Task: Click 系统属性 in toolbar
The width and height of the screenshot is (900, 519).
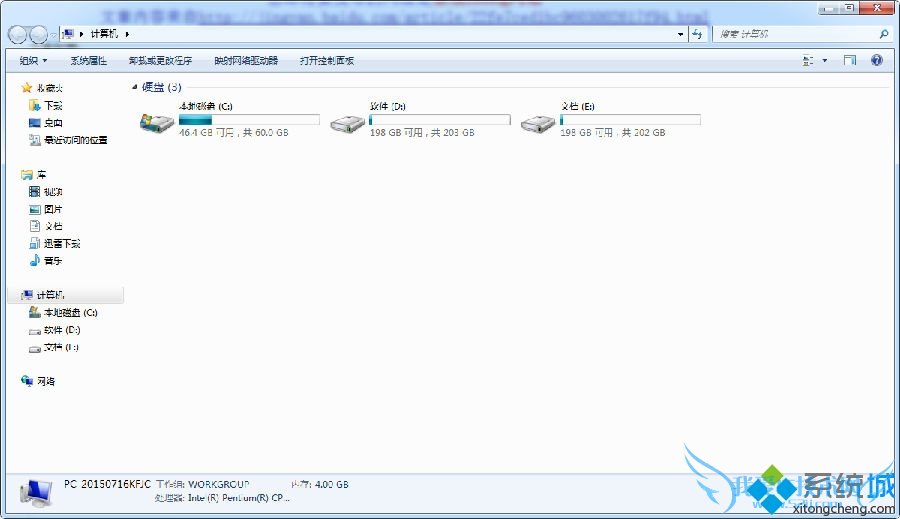Action: [x=88, y=60]
